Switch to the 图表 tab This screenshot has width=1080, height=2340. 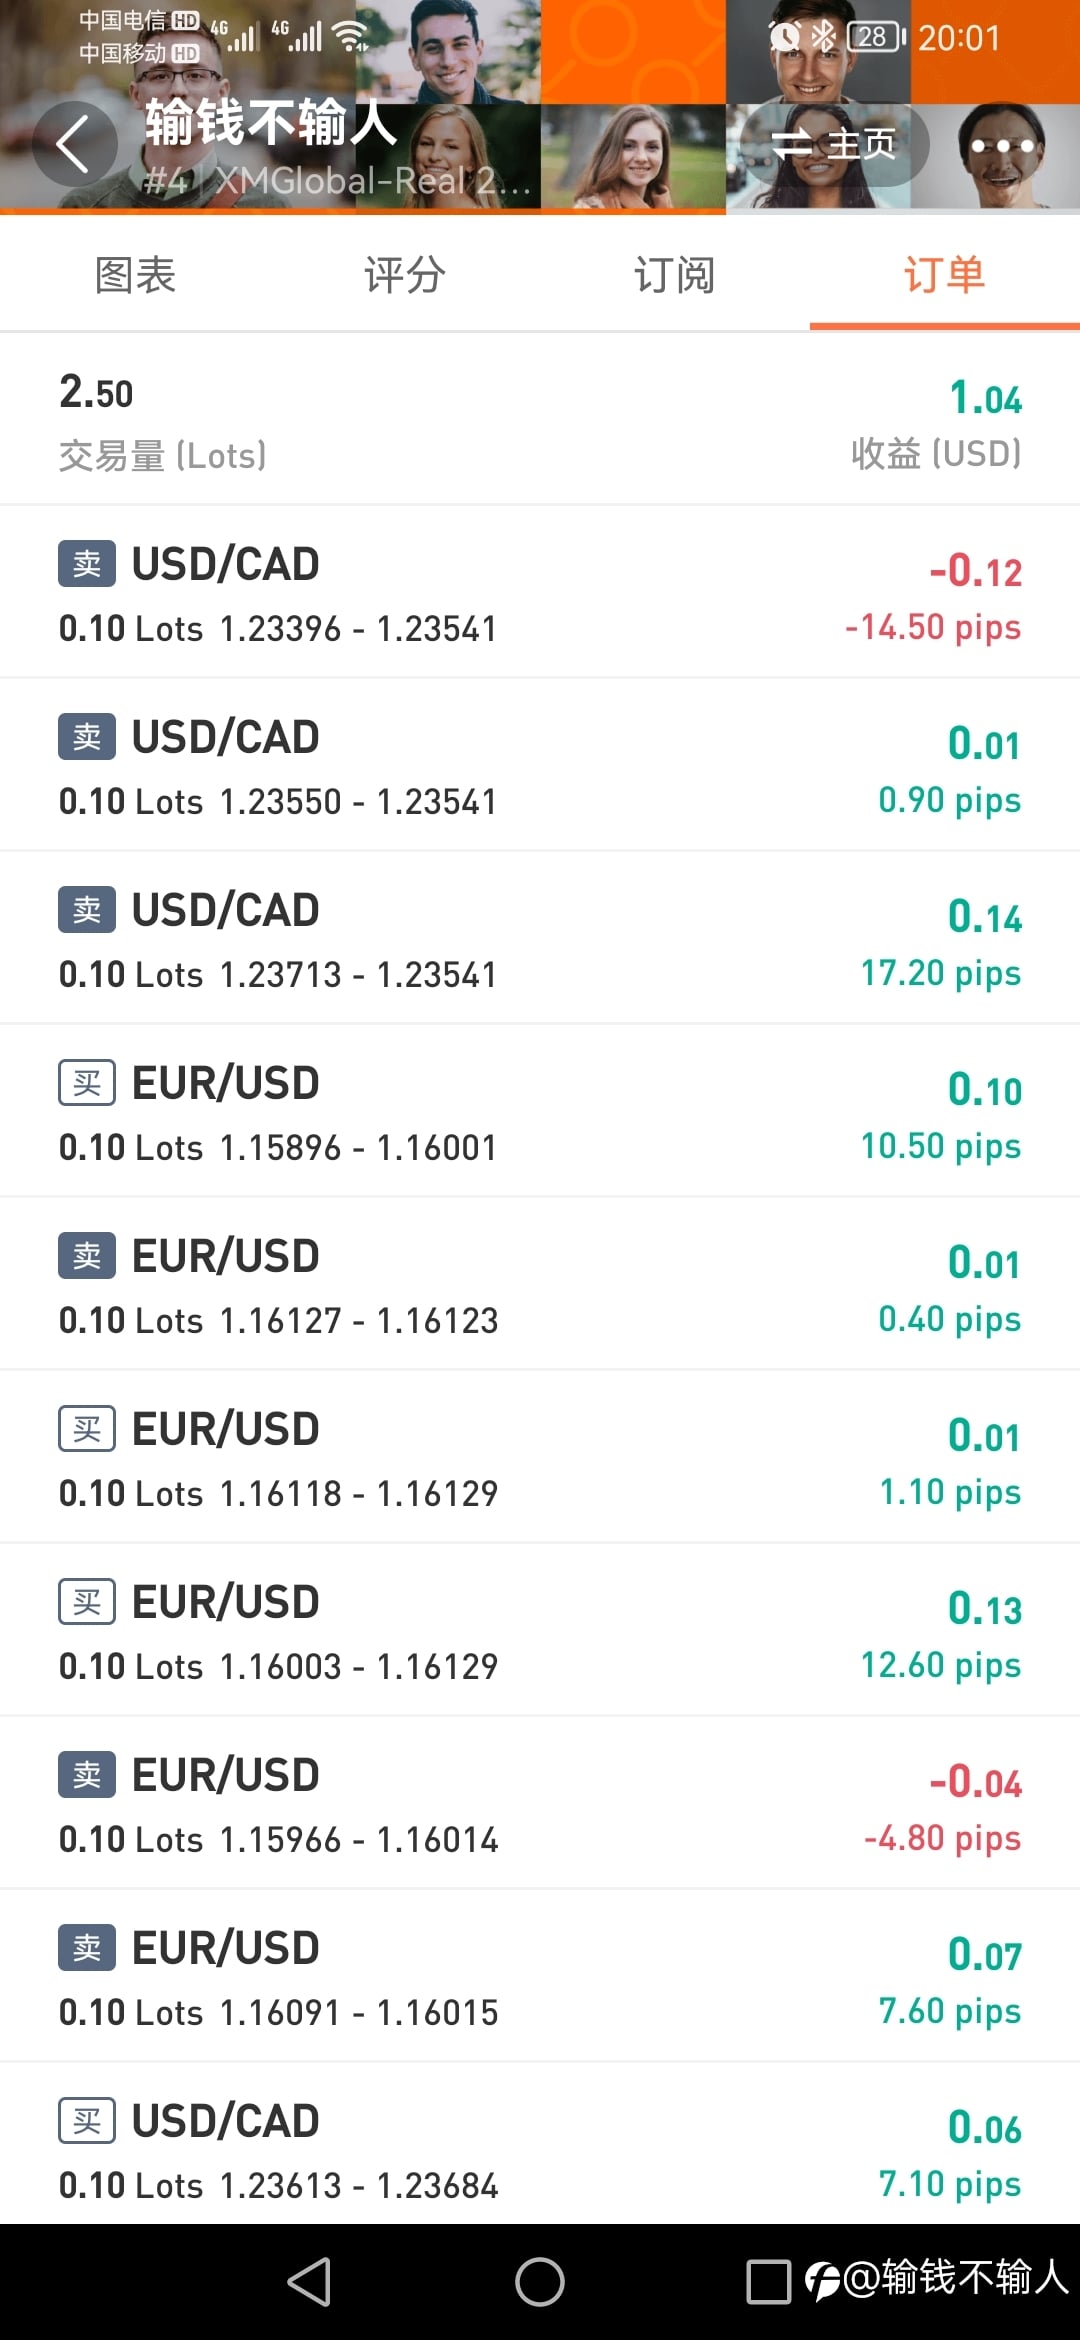[x=135, y=275]
